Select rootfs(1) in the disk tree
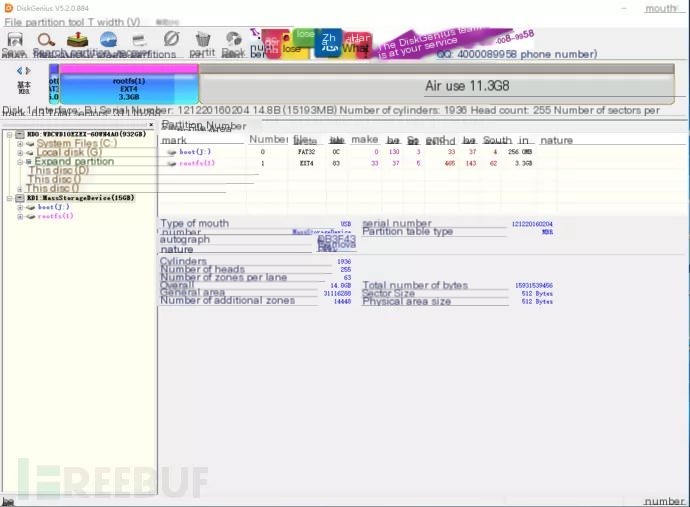Image resolution: width=690 pixels, height=507 pixels. 55,216
